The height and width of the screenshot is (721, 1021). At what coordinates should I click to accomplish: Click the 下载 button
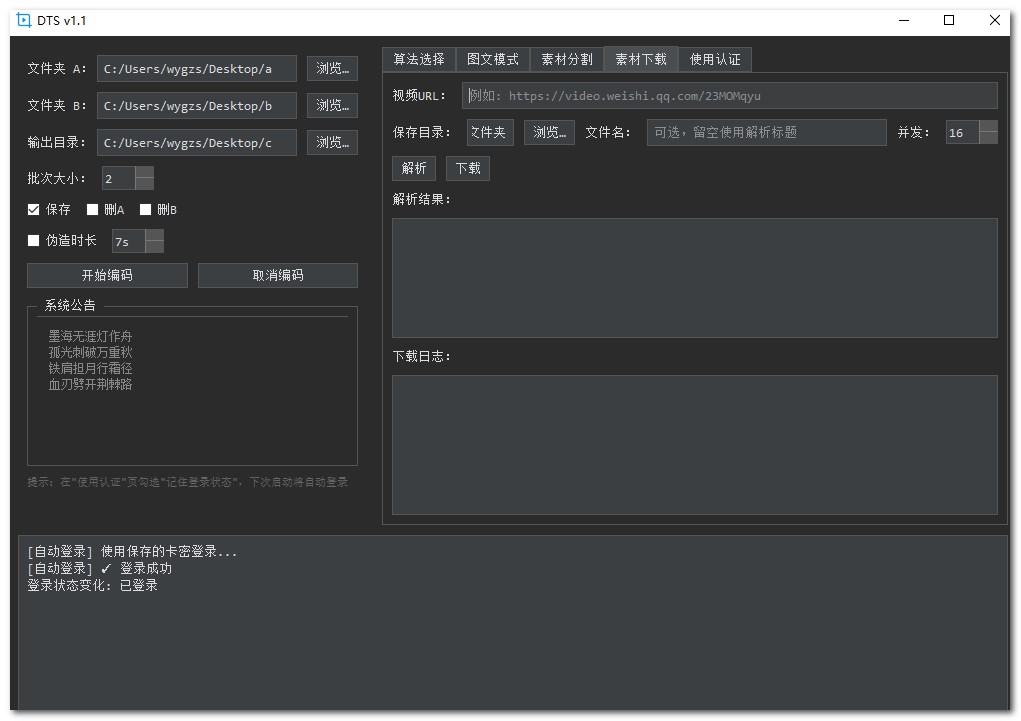[468, 168]
